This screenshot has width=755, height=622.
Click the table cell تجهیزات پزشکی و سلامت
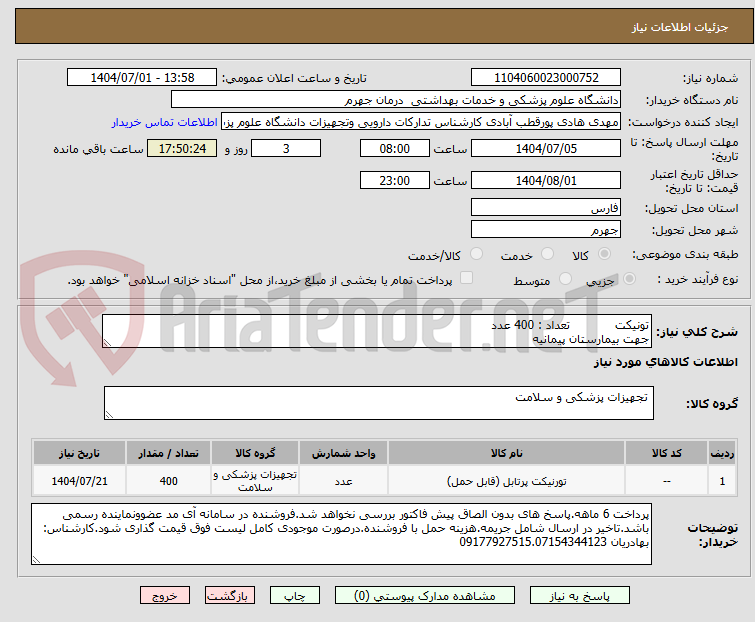255,481
